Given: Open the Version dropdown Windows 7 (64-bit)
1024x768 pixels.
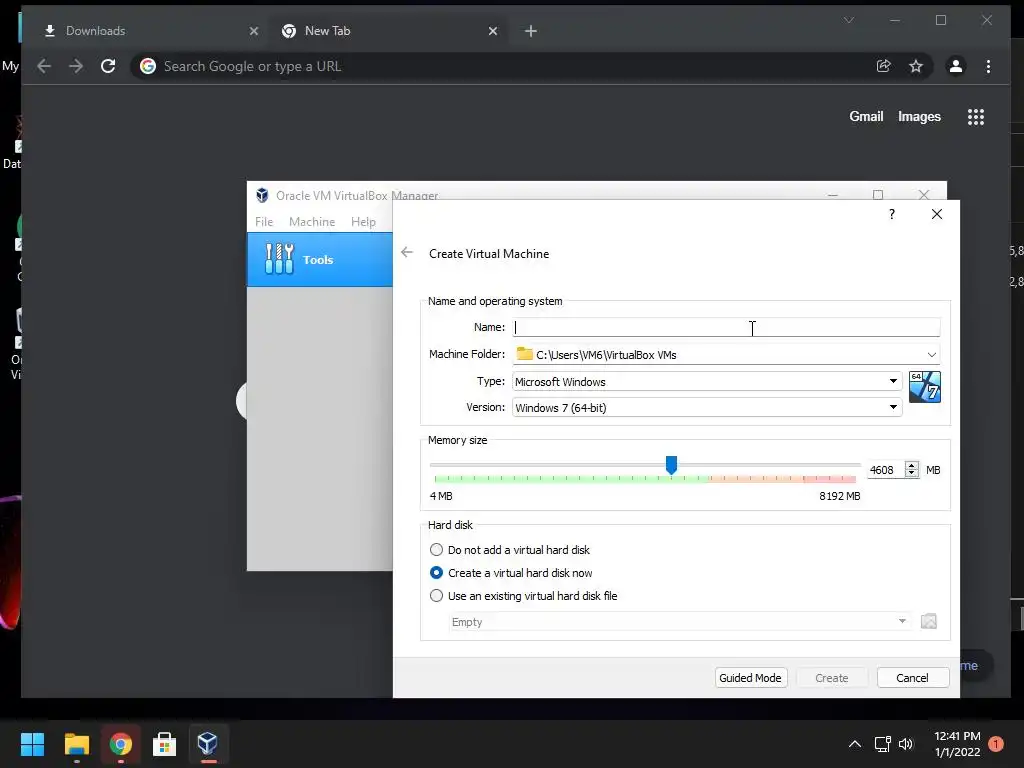Looking at the screenshot, I should pyautogui.click(x=707, y=408).
